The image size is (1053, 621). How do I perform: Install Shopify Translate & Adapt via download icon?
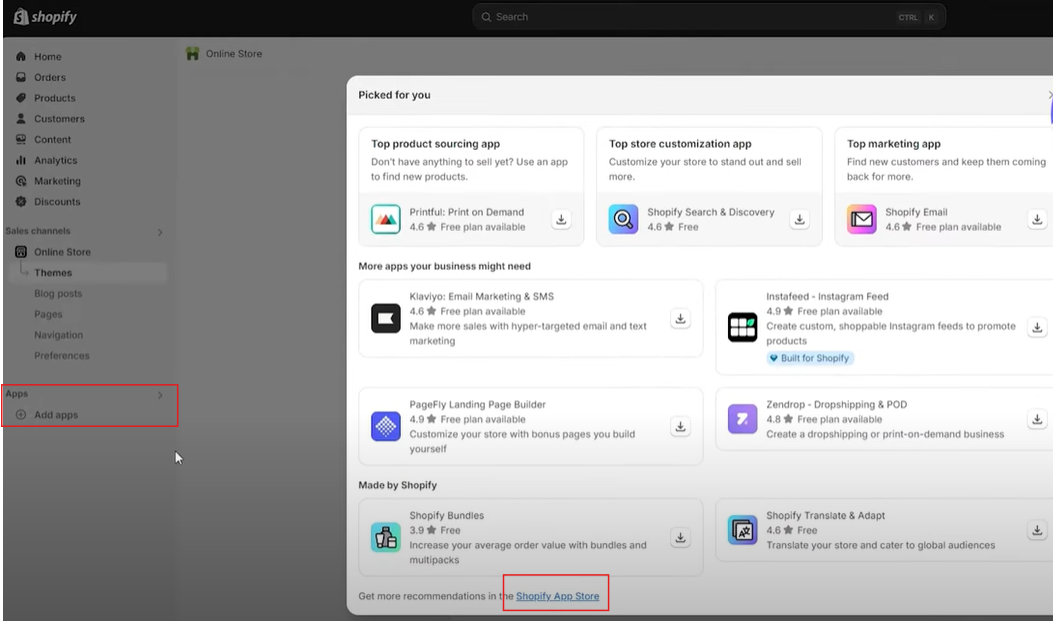[1037, 530]
